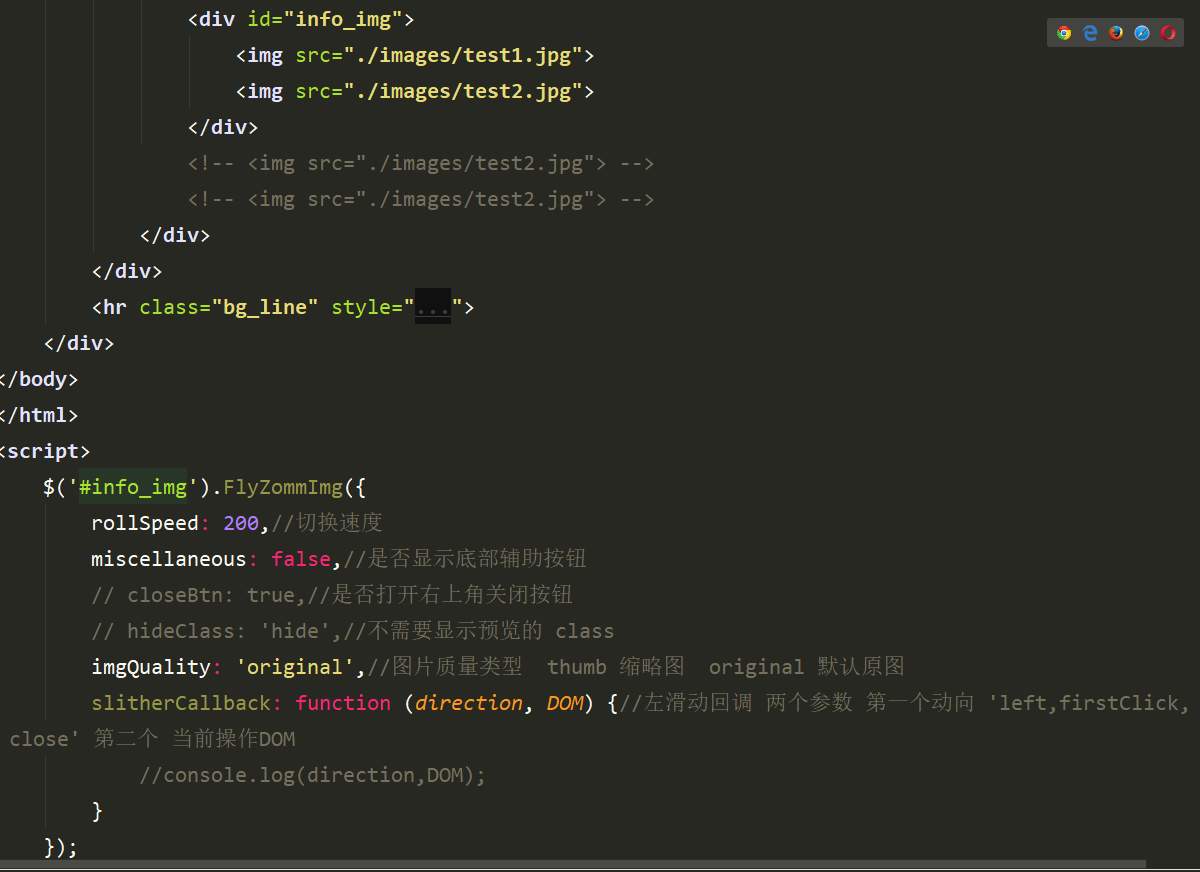This screenshot has width=1200, height=872.
Task: Click the false value after miscellaneous
Action: pos(301,559)
